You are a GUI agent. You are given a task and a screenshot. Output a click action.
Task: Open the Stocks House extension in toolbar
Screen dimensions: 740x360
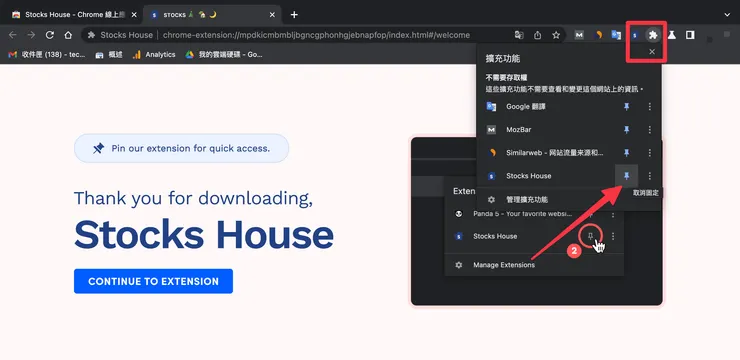pos(635,35)
